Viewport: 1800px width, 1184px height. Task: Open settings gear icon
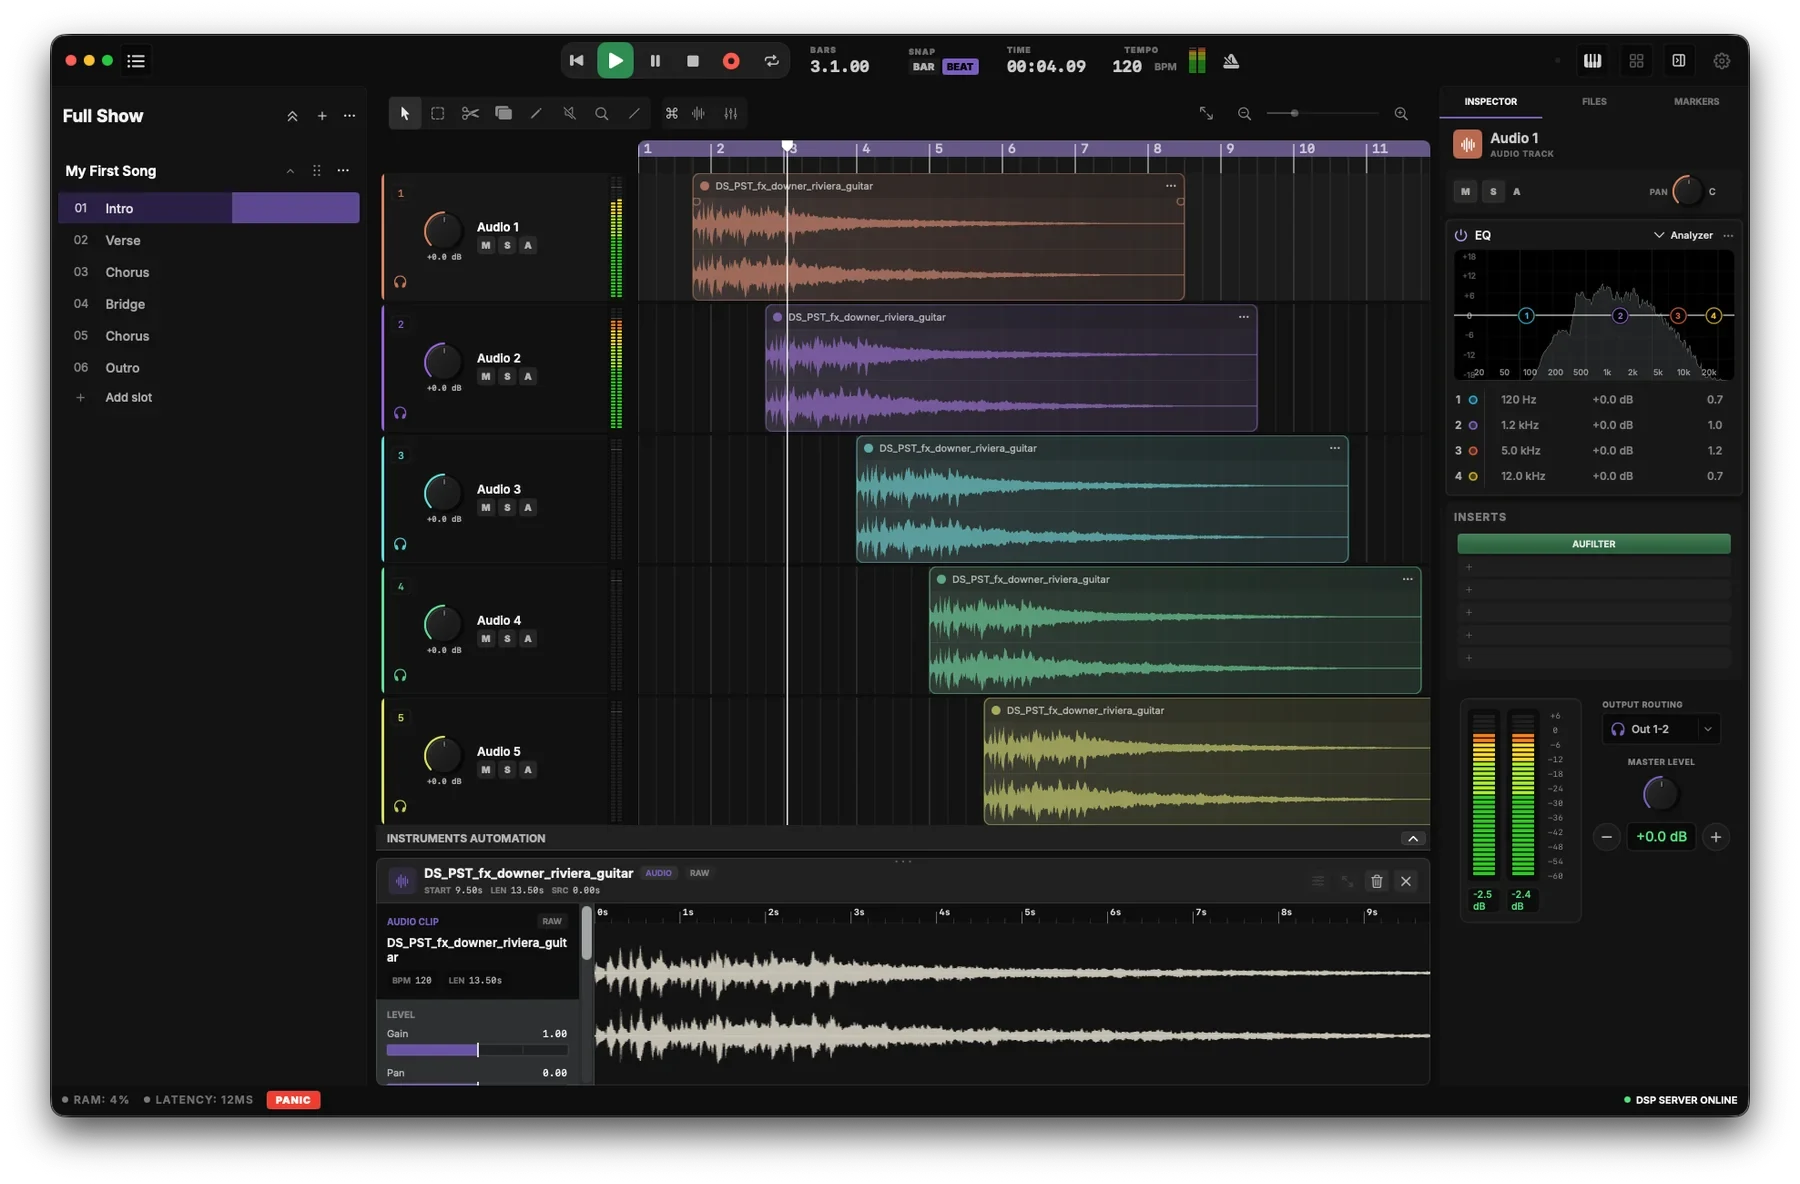tap(1721, 61)
